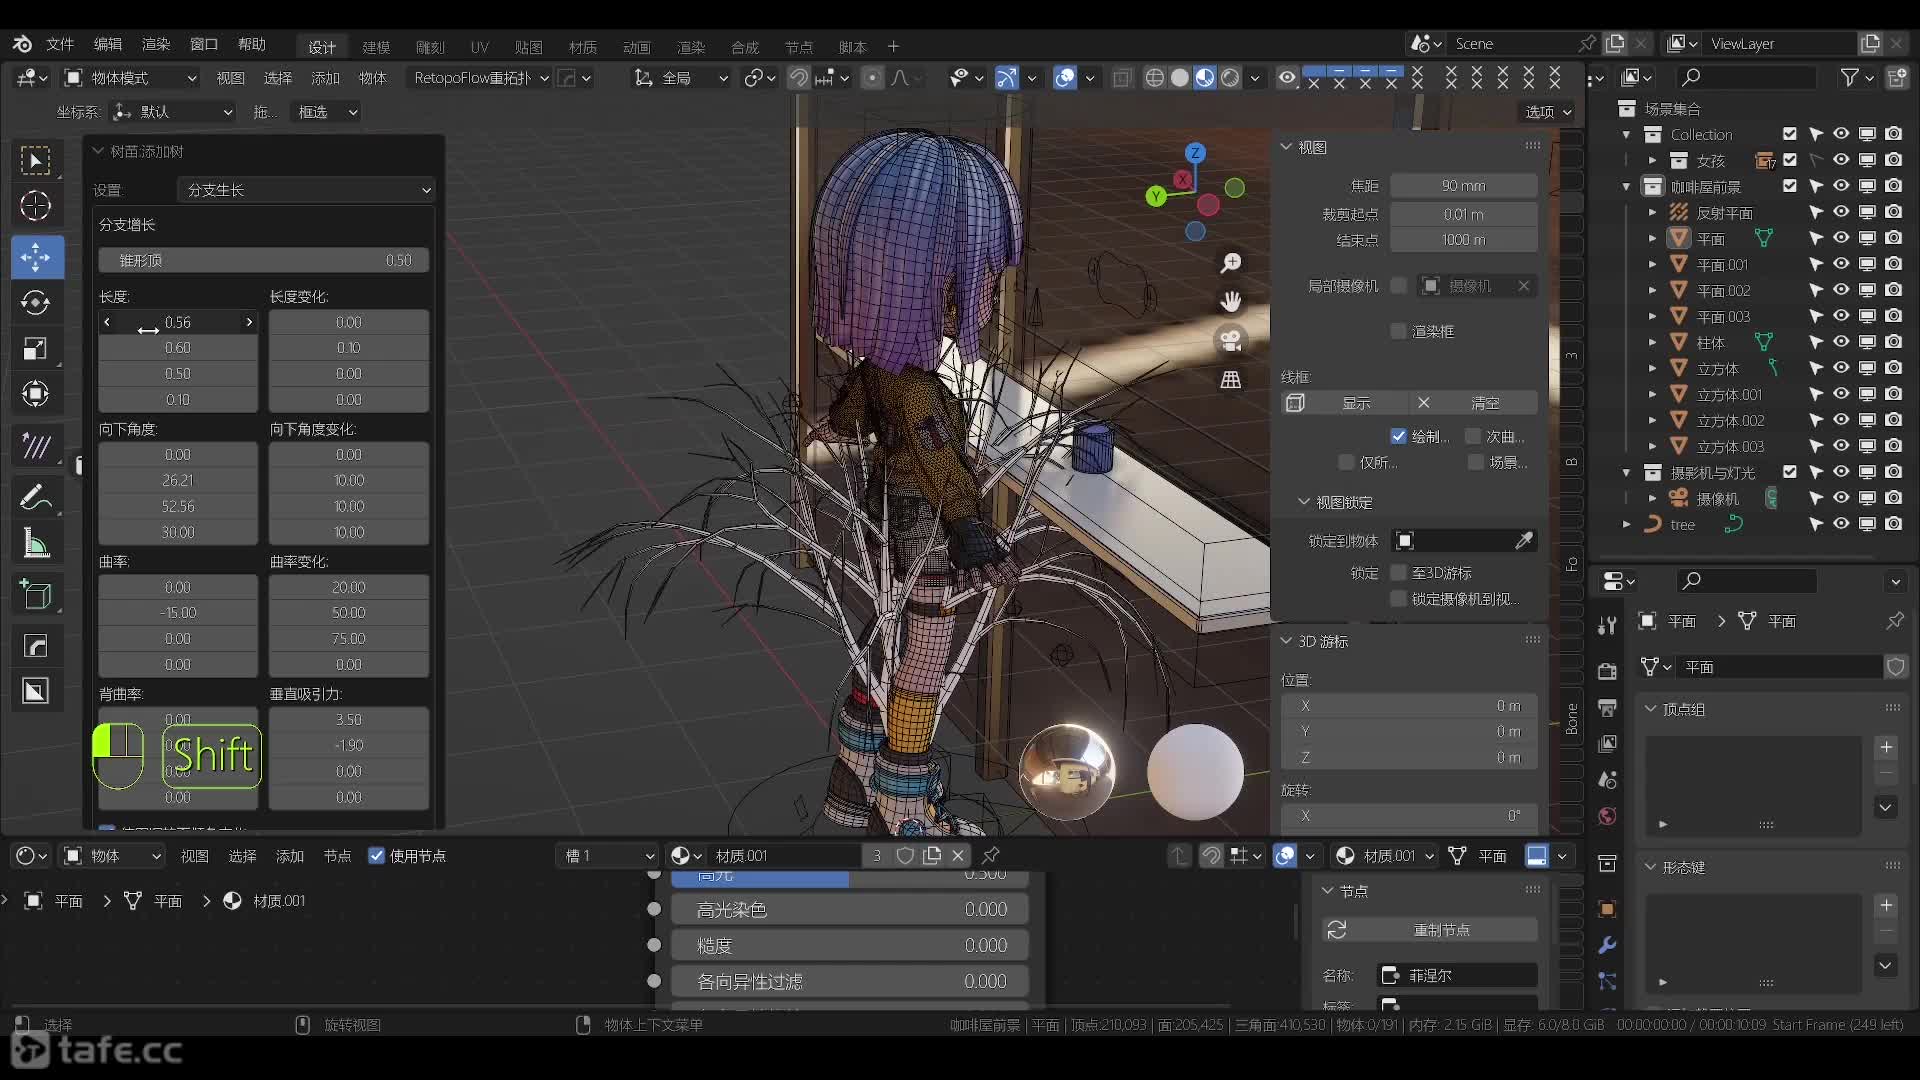Viewport: 1920px width, 1080px height.
Task: Click the Z axis on navigation gizmo
Action: pyautogui.click(x=1195, y=153)
